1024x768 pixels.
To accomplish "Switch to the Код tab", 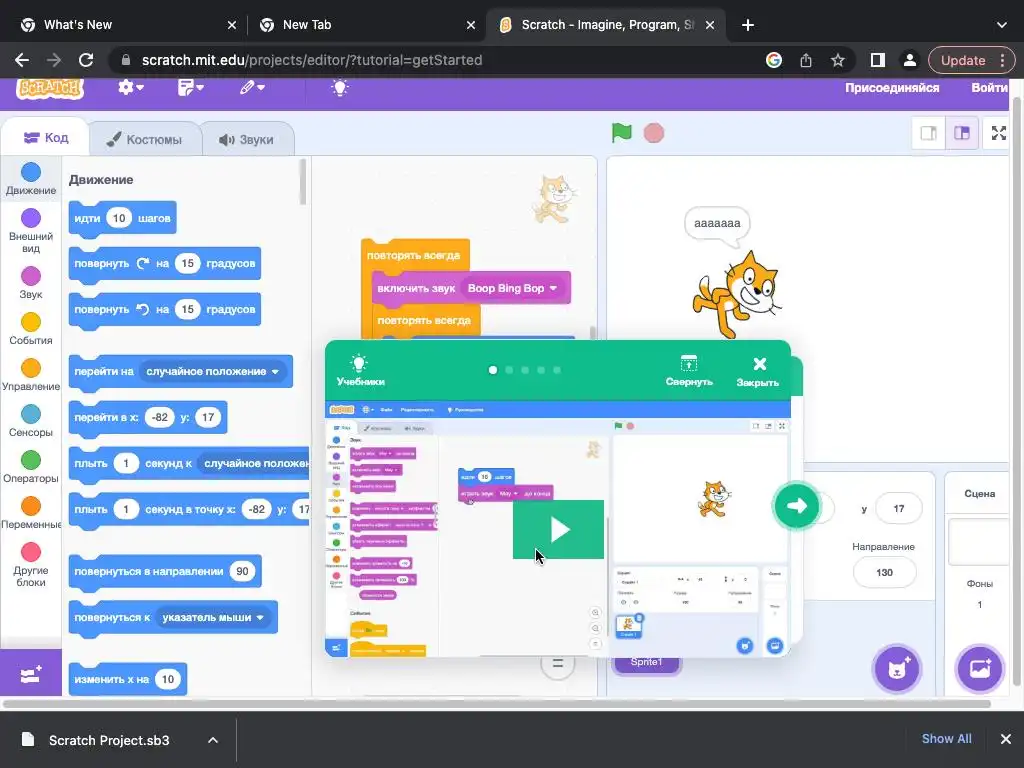I will [46, 138].
